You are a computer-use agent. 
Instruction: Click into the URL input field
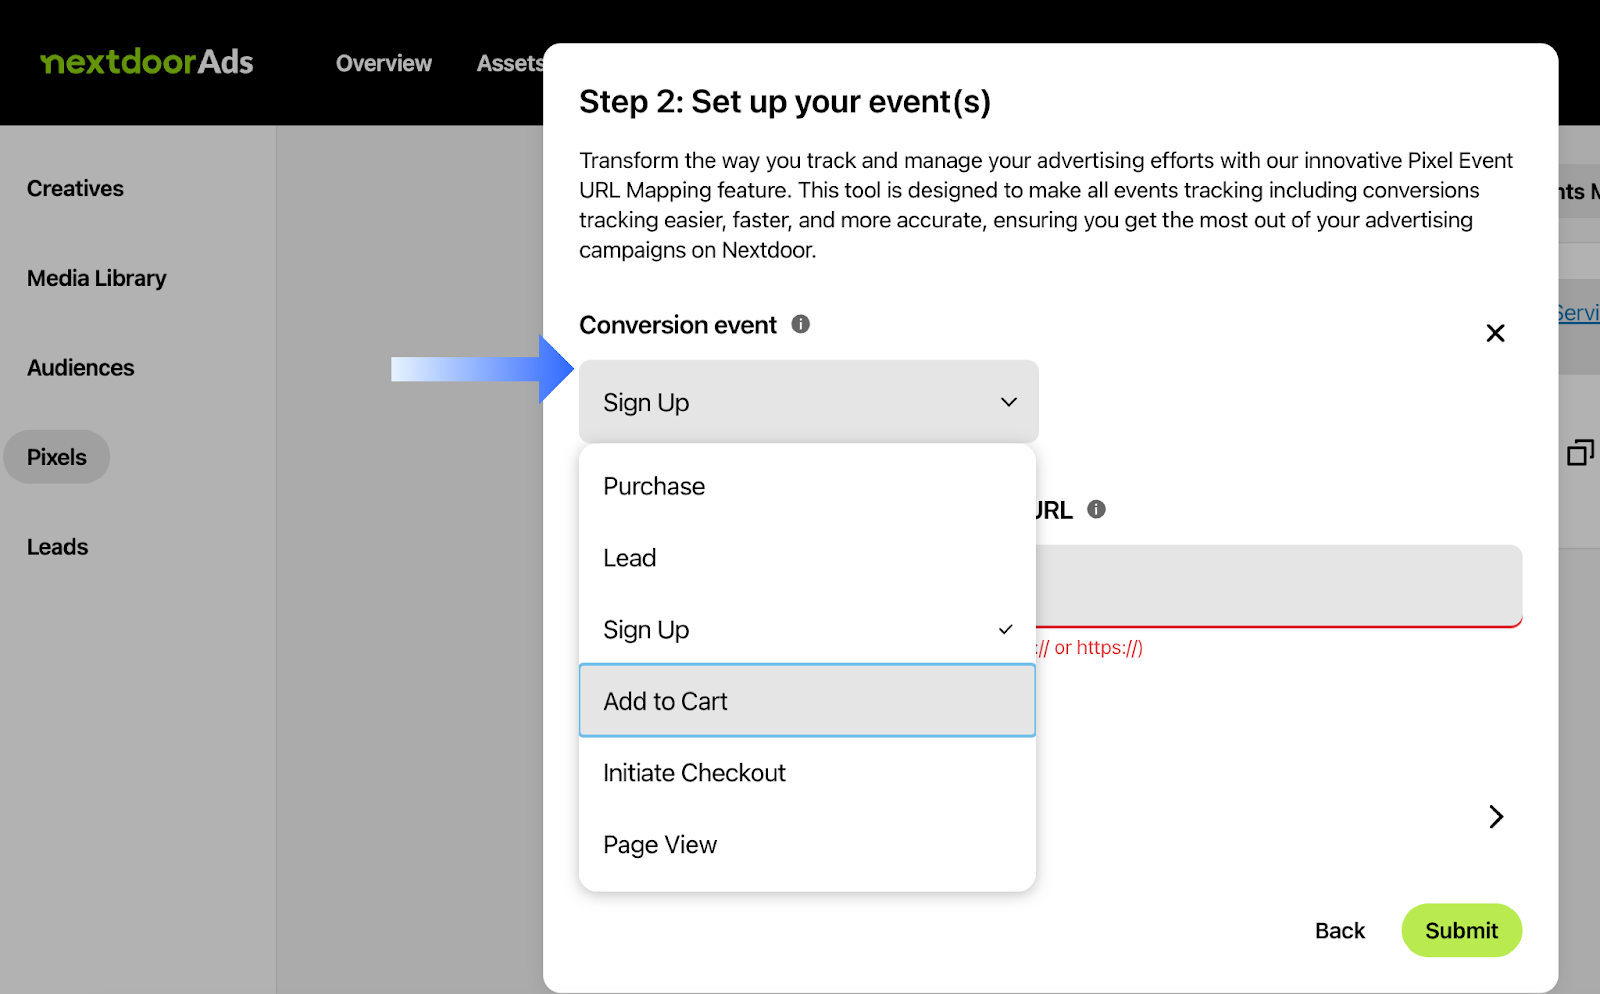tap(1278, 585)
